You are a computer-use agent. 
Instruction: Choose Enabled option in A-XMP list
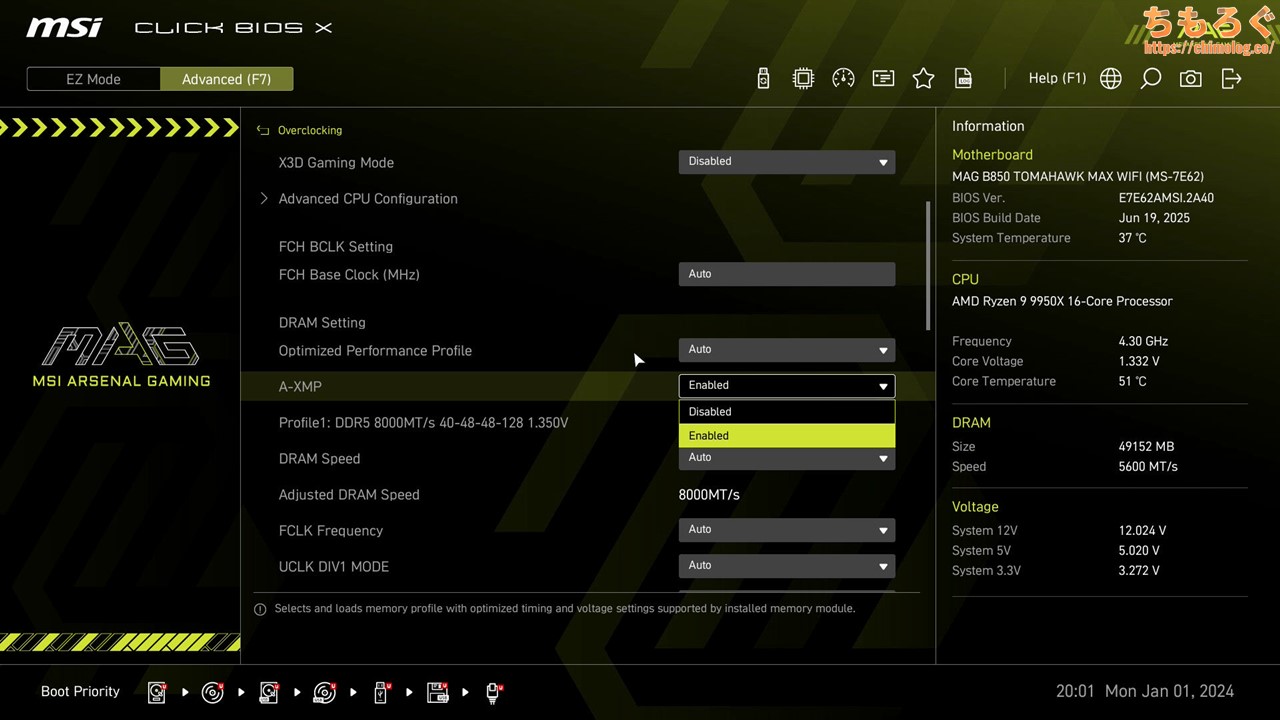[x=786, y=436]
